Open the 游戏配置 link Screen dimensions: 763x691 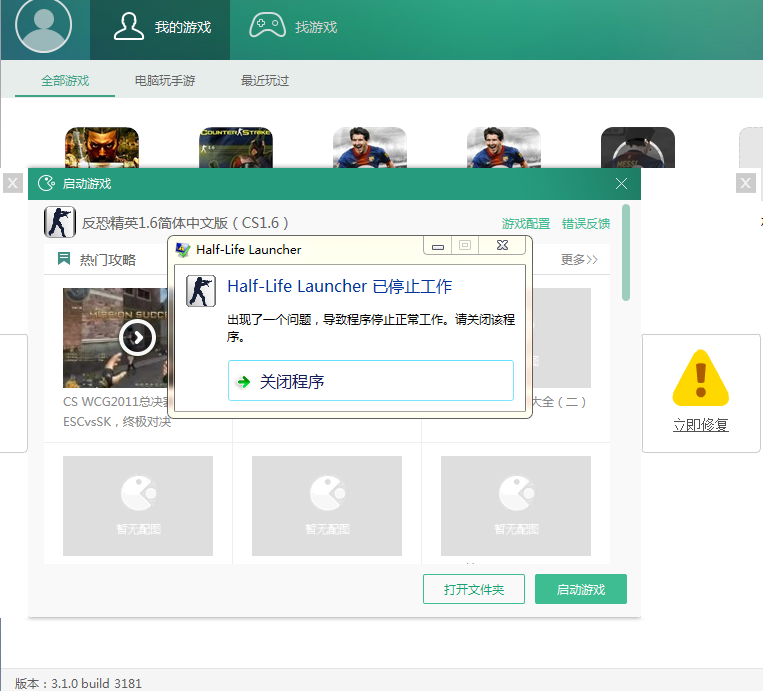[x=526, y=224]
